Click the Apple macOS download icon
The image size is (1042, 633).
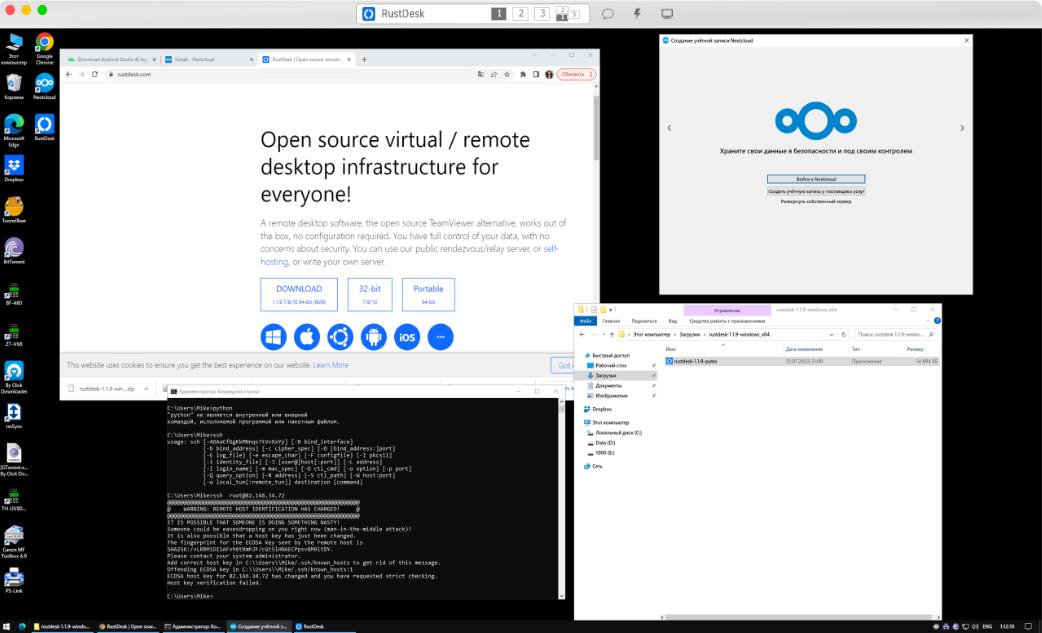point(307,337)
